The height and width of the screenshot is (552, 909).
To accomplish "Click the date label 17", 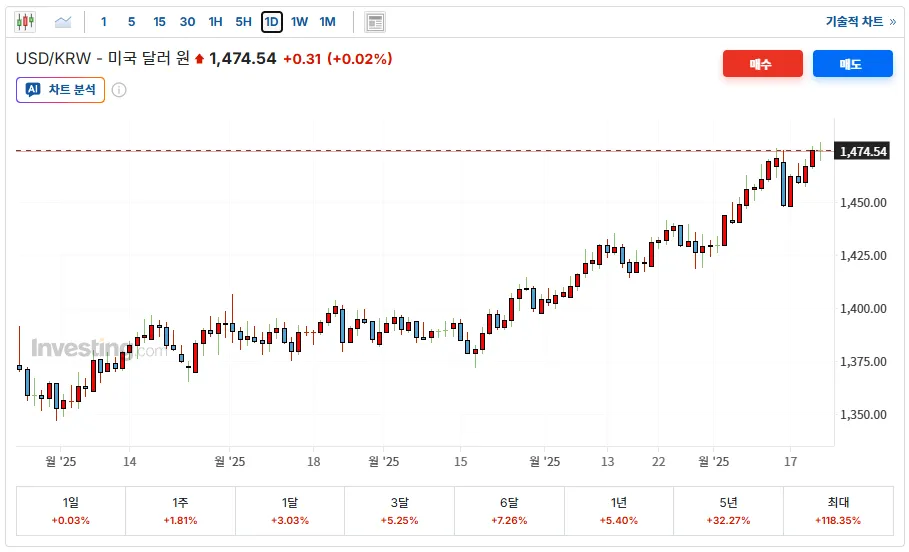I will point(790,462).
